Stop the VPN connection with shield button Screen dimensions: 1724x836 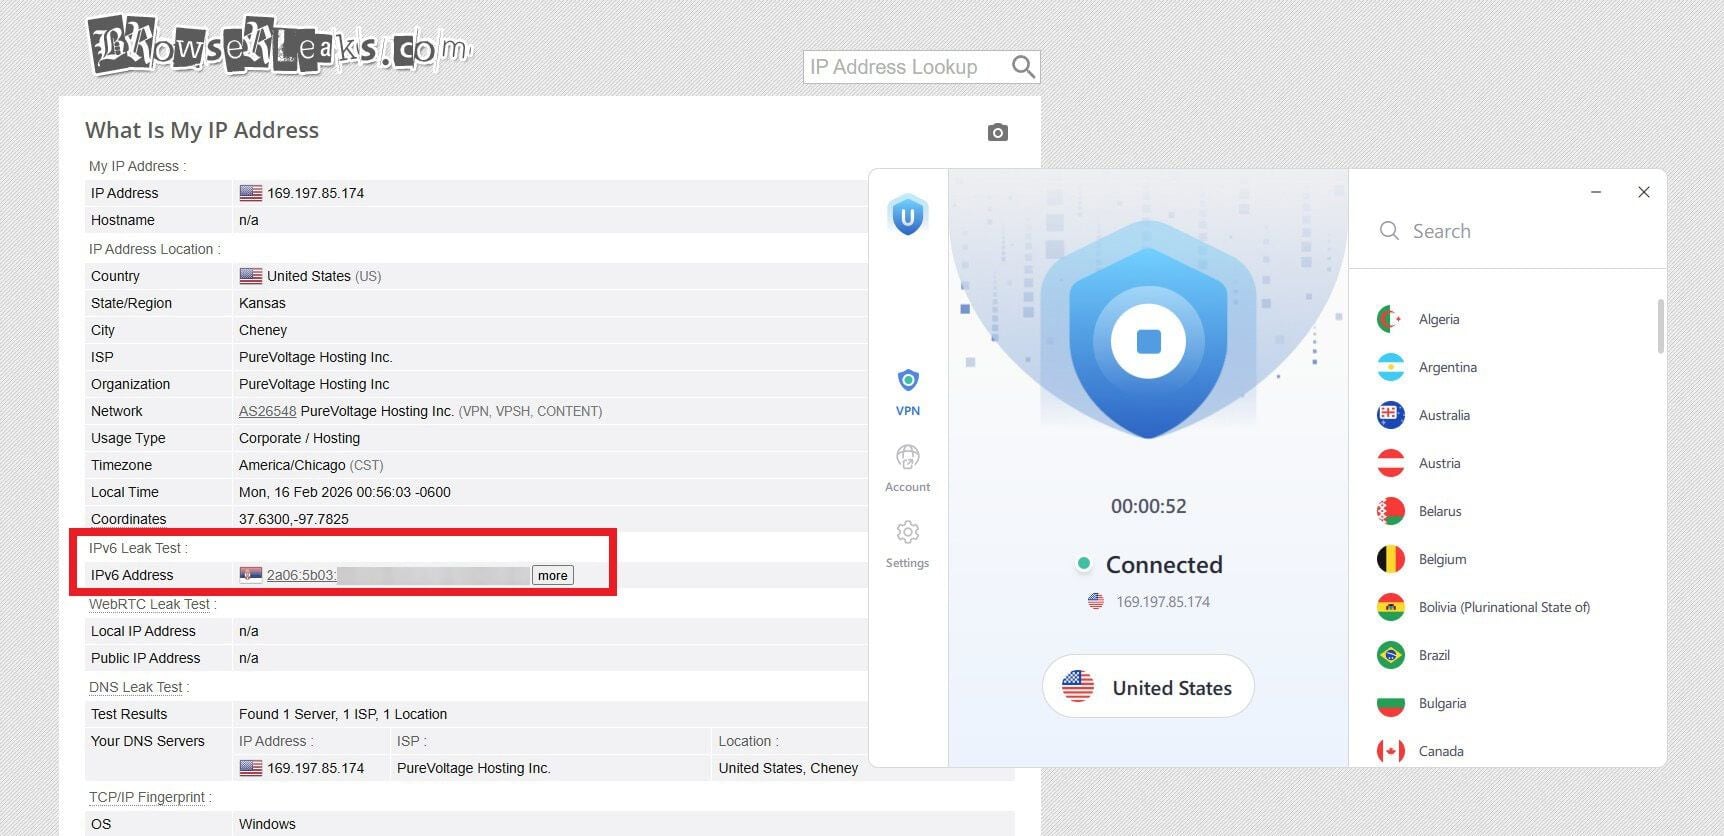(x=1148, y=341)
